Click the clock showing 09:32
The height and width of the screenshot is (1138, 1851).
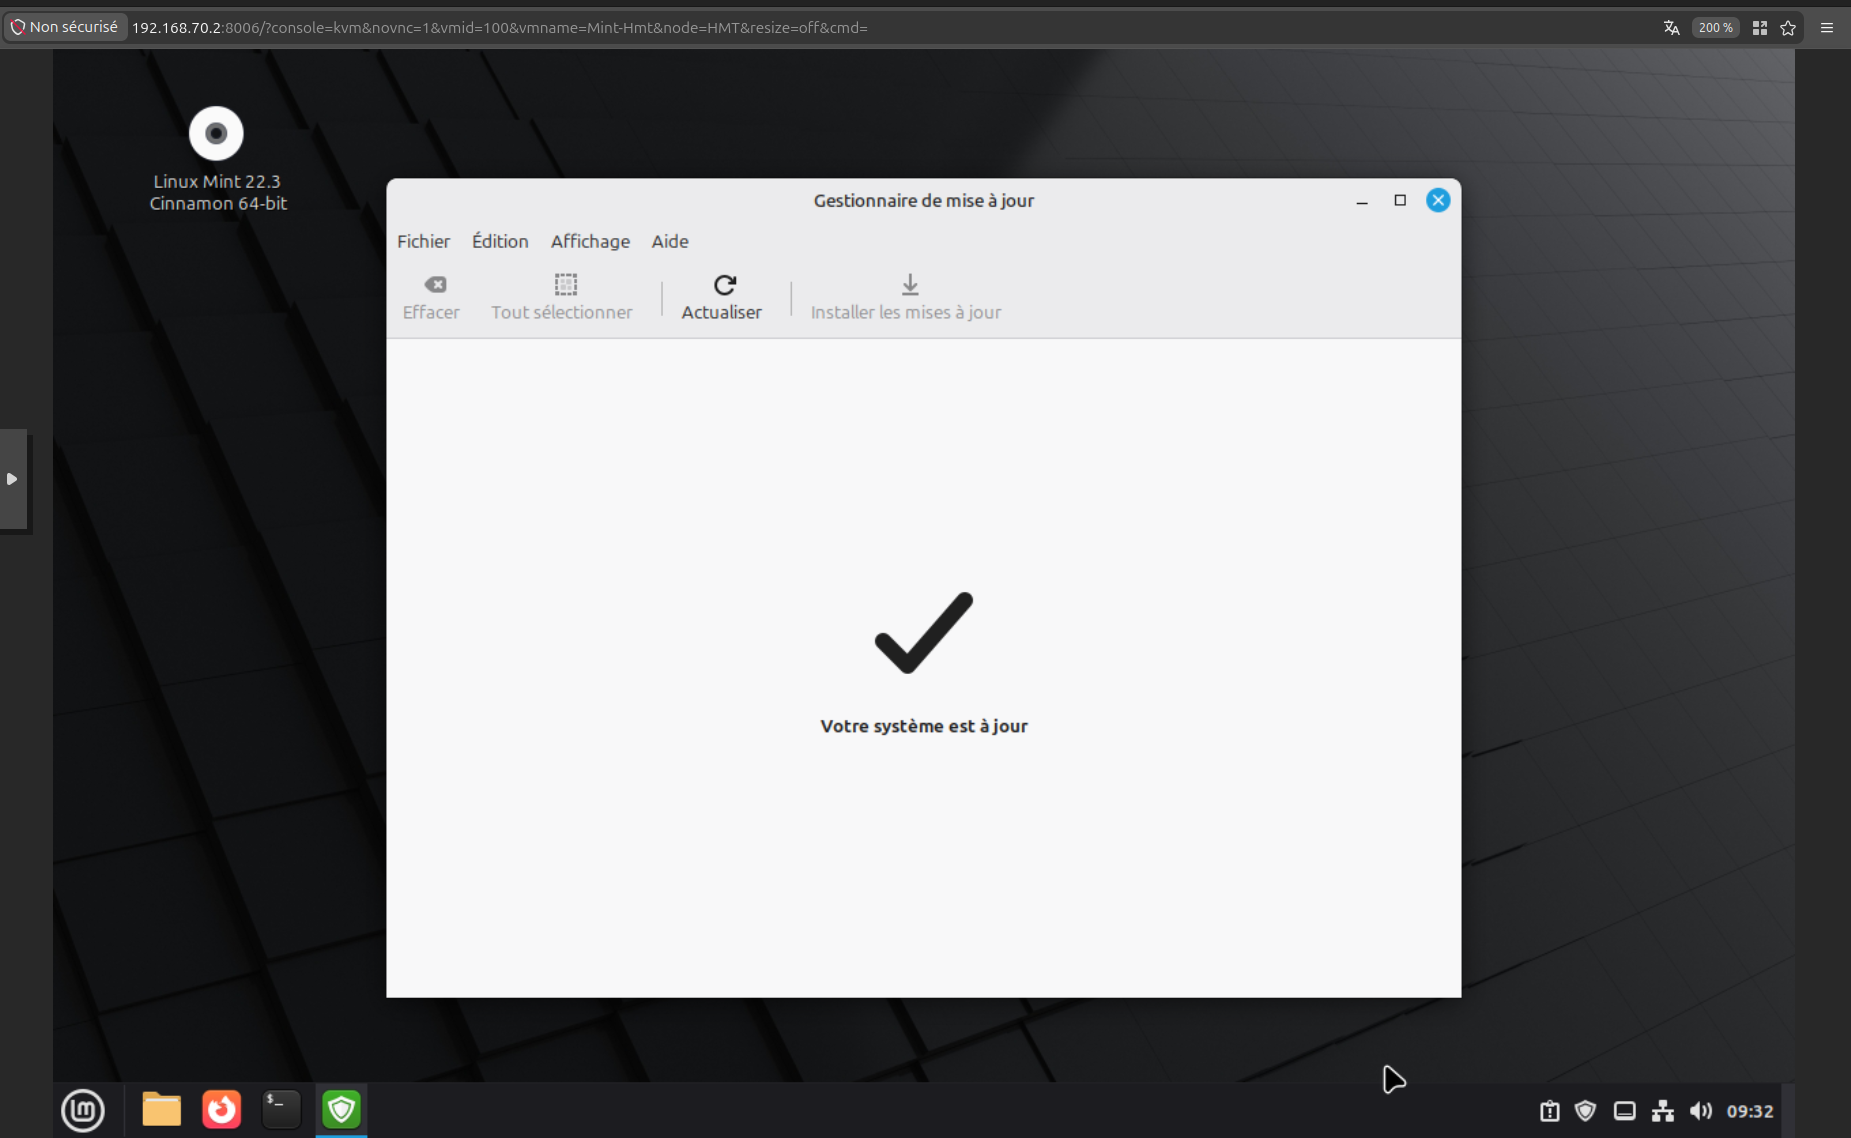click(1750, 1111)
